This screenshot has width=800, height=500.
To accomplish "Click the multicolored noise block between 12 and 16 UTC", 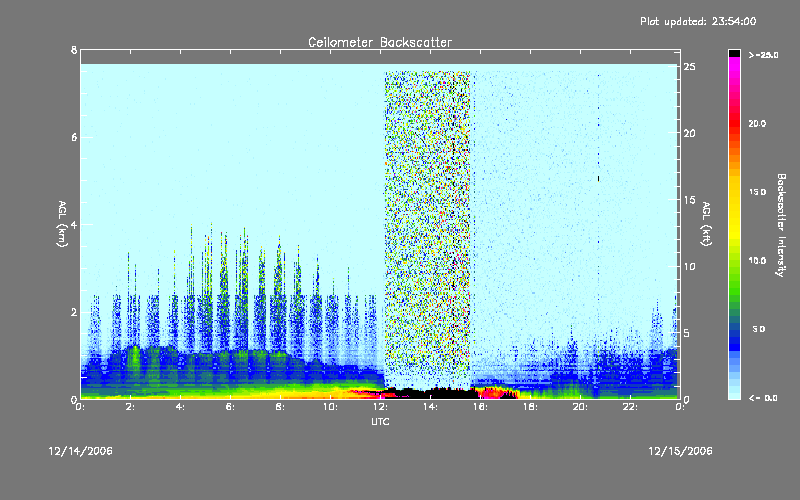I will pyautogui.click(x=428, y=230).
